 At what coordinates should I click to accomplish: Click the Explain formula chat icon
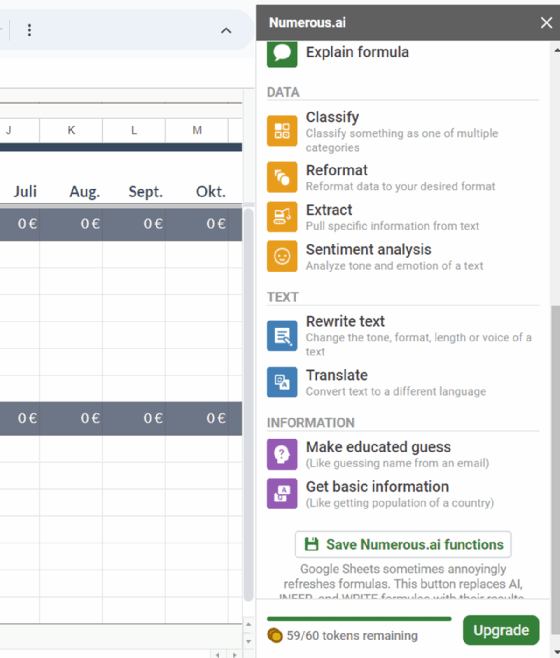pyautogui.click(x=282, y=53)
